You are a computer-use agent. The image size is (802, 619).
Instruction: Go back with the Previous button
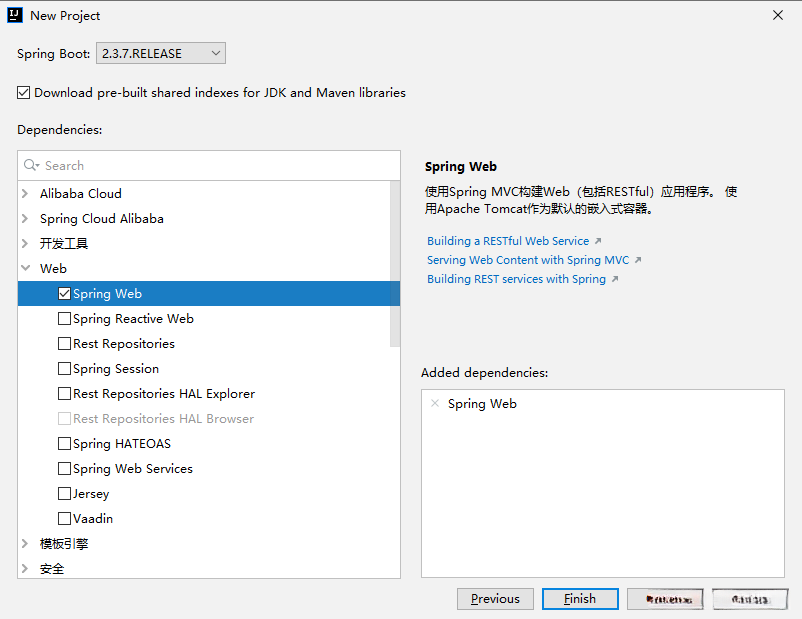(495, 599)
